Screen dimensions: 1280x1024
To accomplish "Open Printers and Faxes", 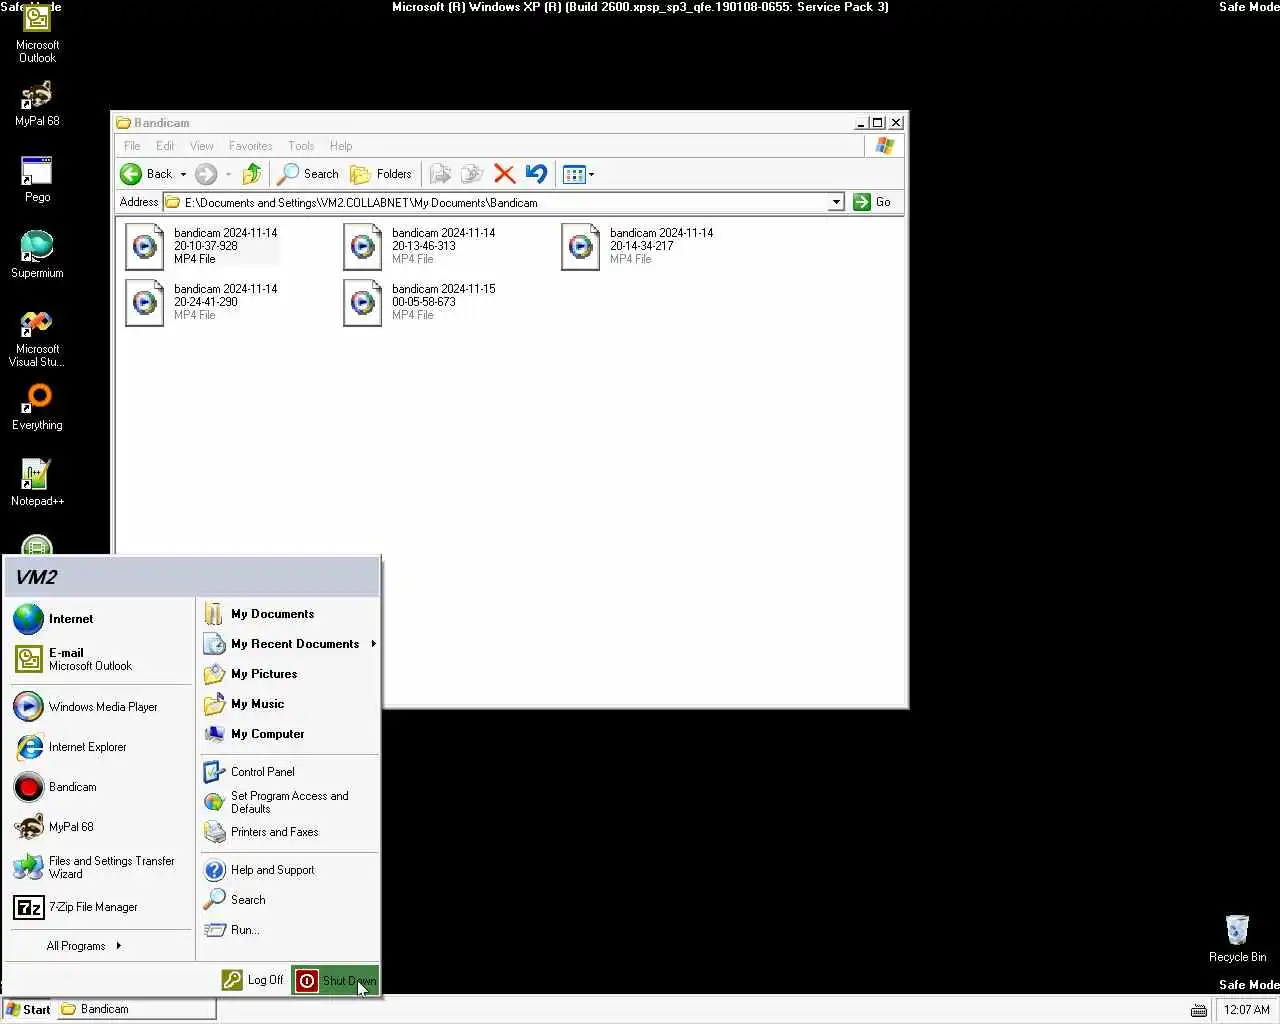I will (x=289, y=832).
